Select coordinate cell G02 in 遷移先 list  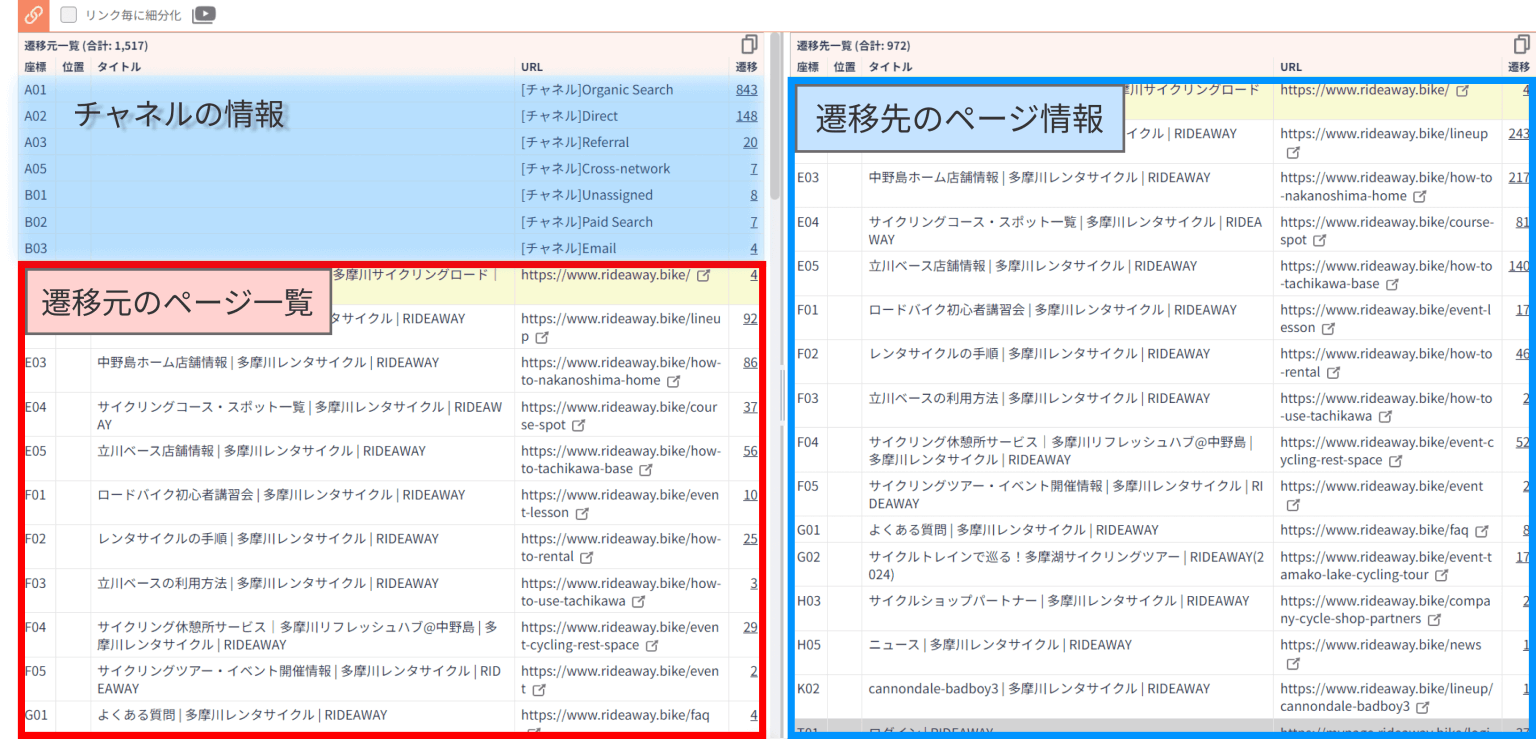click(x=808, y=557)
